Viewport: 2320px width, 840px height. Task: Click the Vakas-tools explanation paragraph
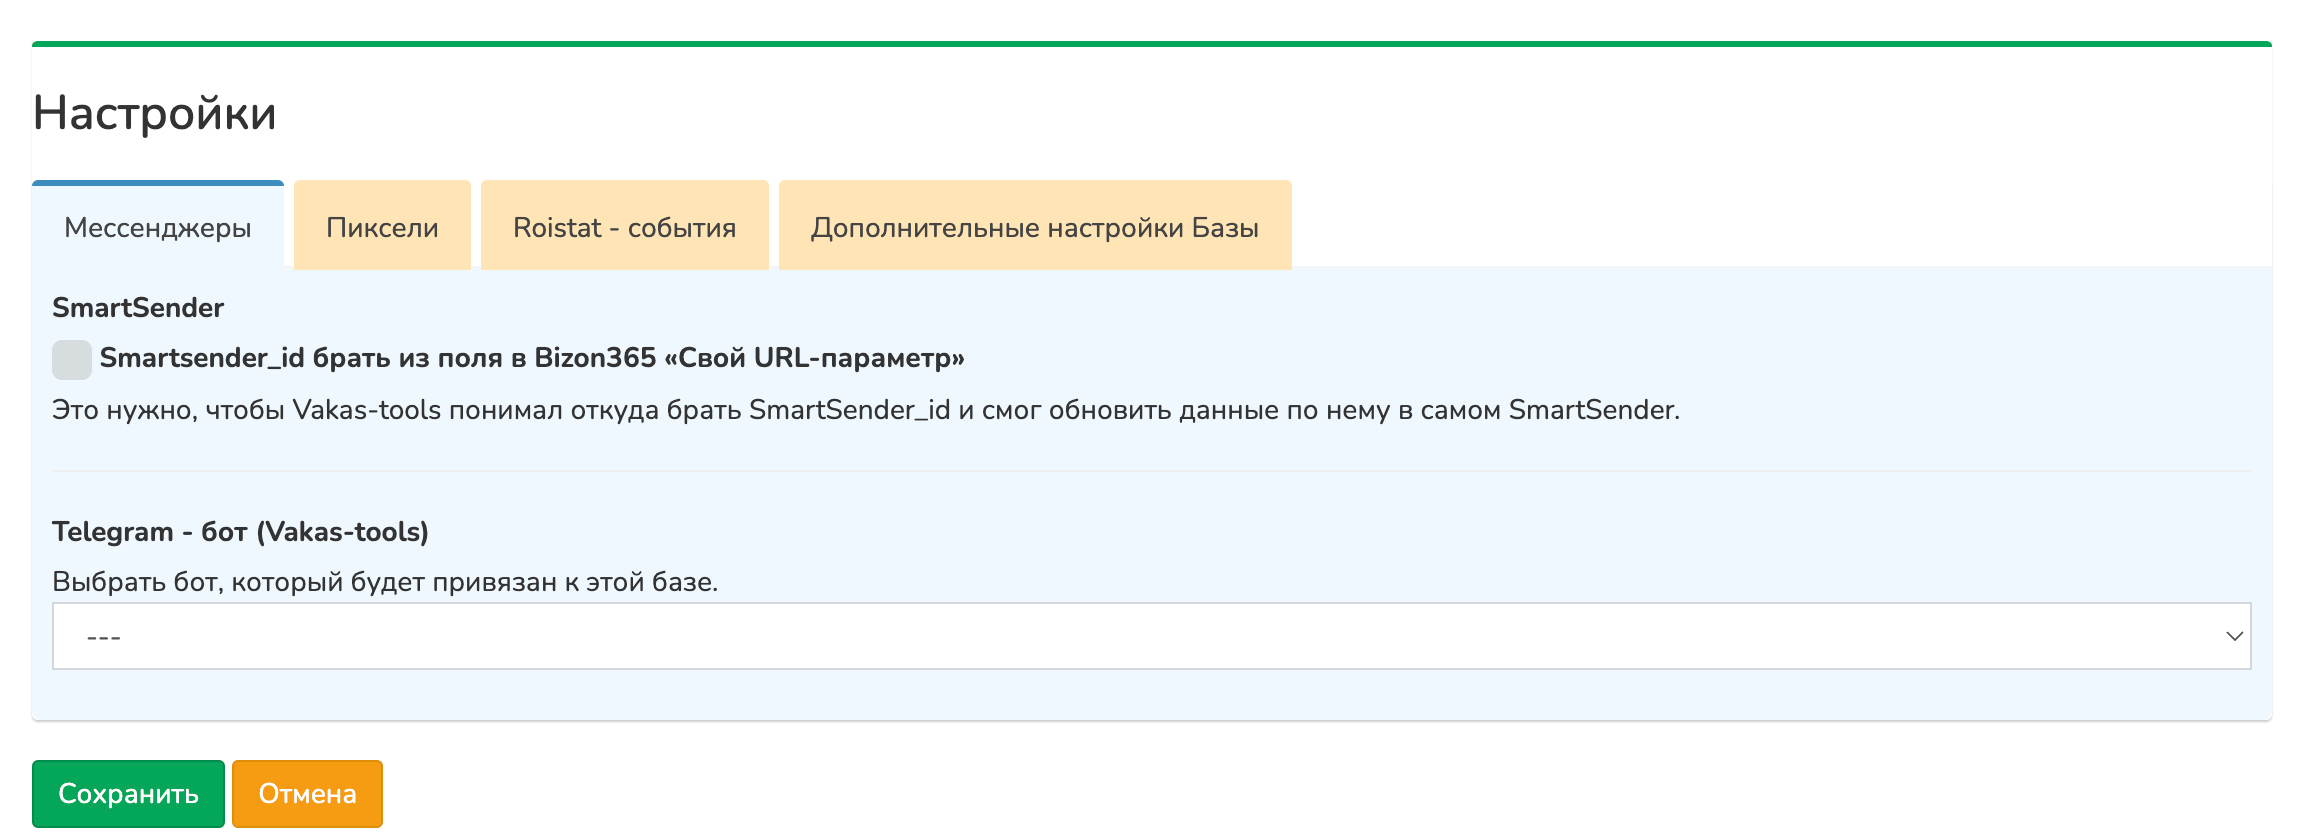[x=865, y=410]
